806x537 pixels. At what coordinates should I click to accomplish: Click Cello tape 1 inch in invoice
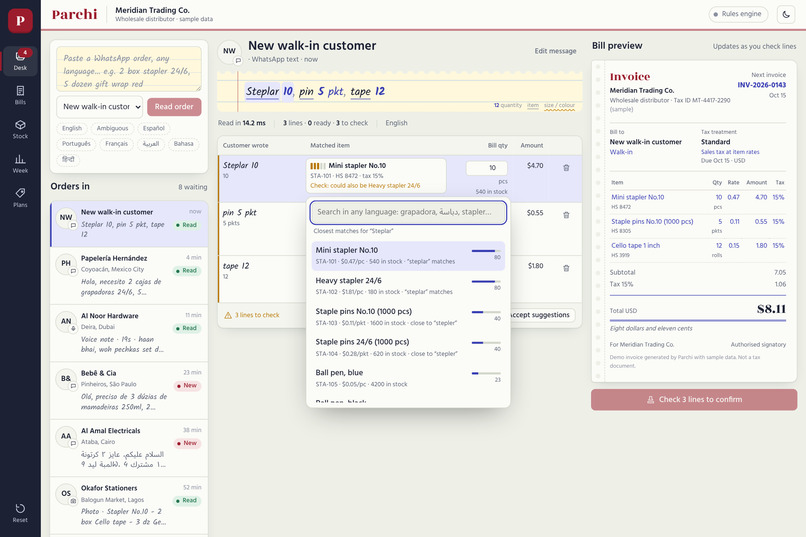pyautogui.click(x=635, y=246)
